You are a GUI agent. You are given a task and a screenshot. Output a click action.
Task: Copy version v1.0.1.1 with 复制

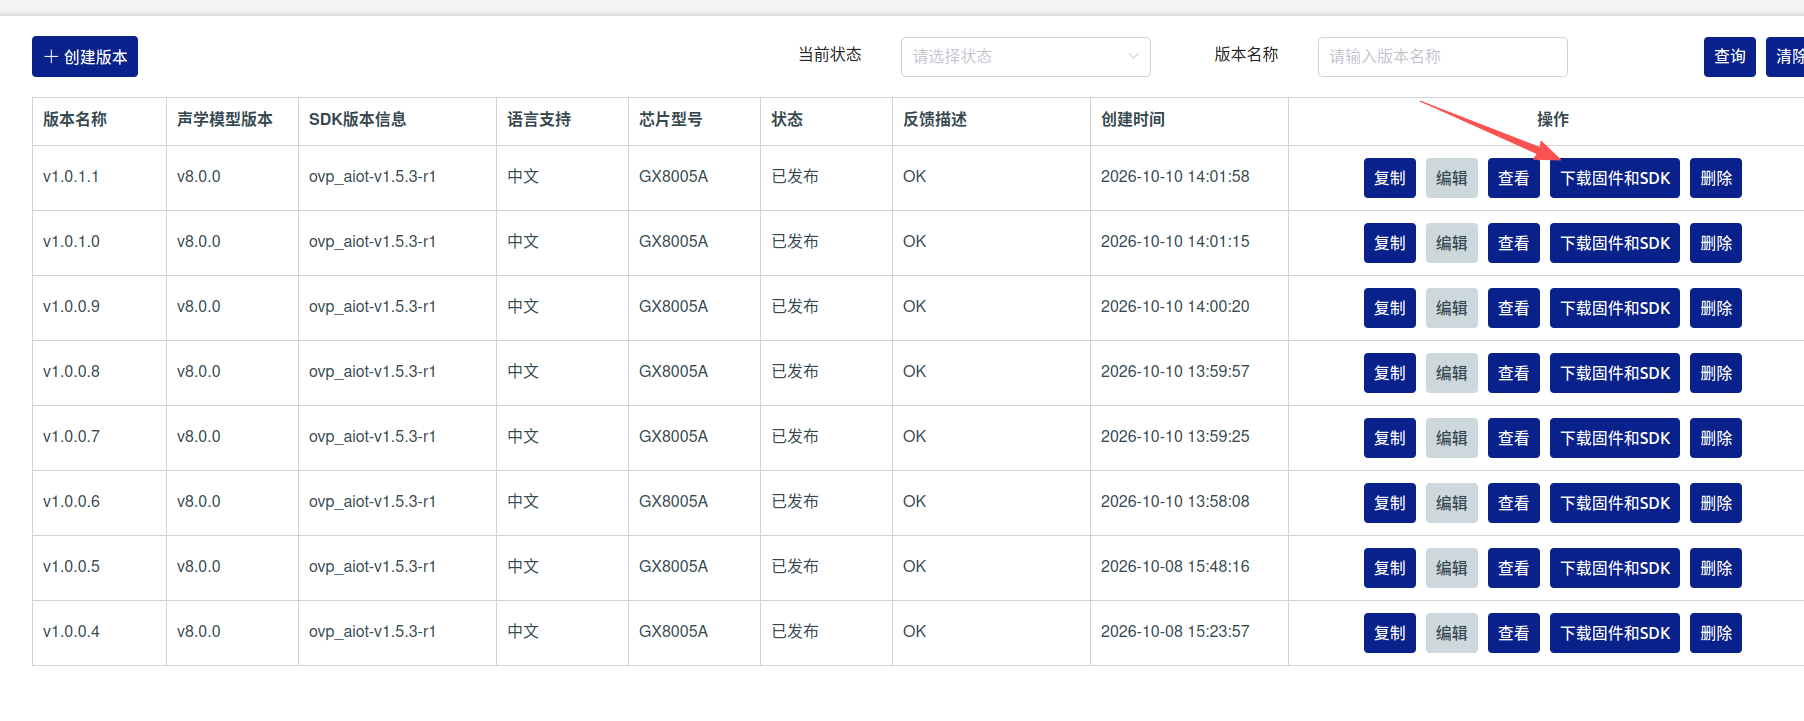click(x=1389, y=178)
